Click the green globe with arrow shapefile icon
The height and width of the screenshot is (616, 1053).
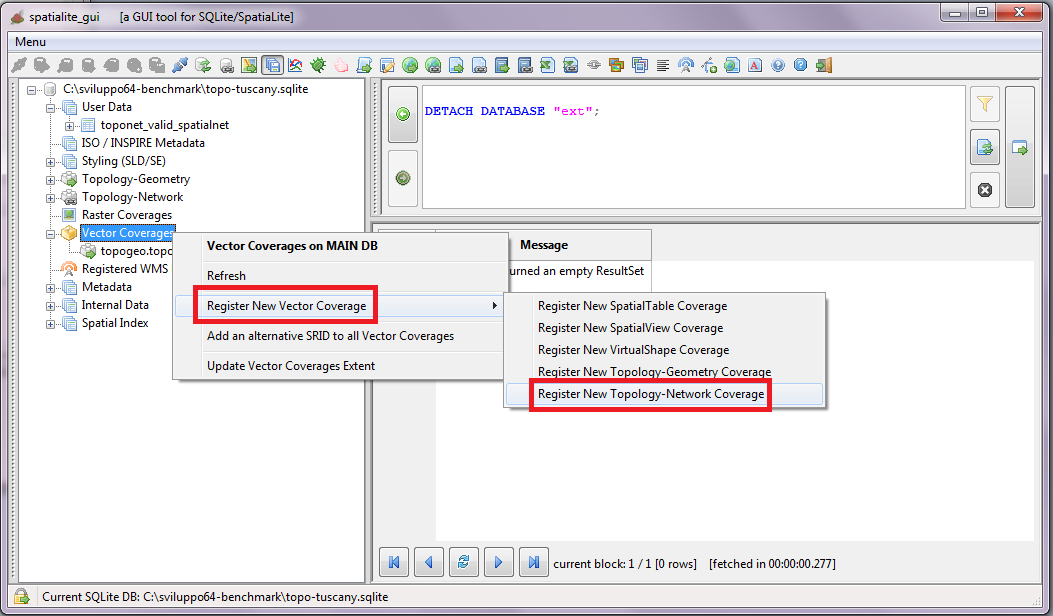pyautogui.click(x=410, y=65)
